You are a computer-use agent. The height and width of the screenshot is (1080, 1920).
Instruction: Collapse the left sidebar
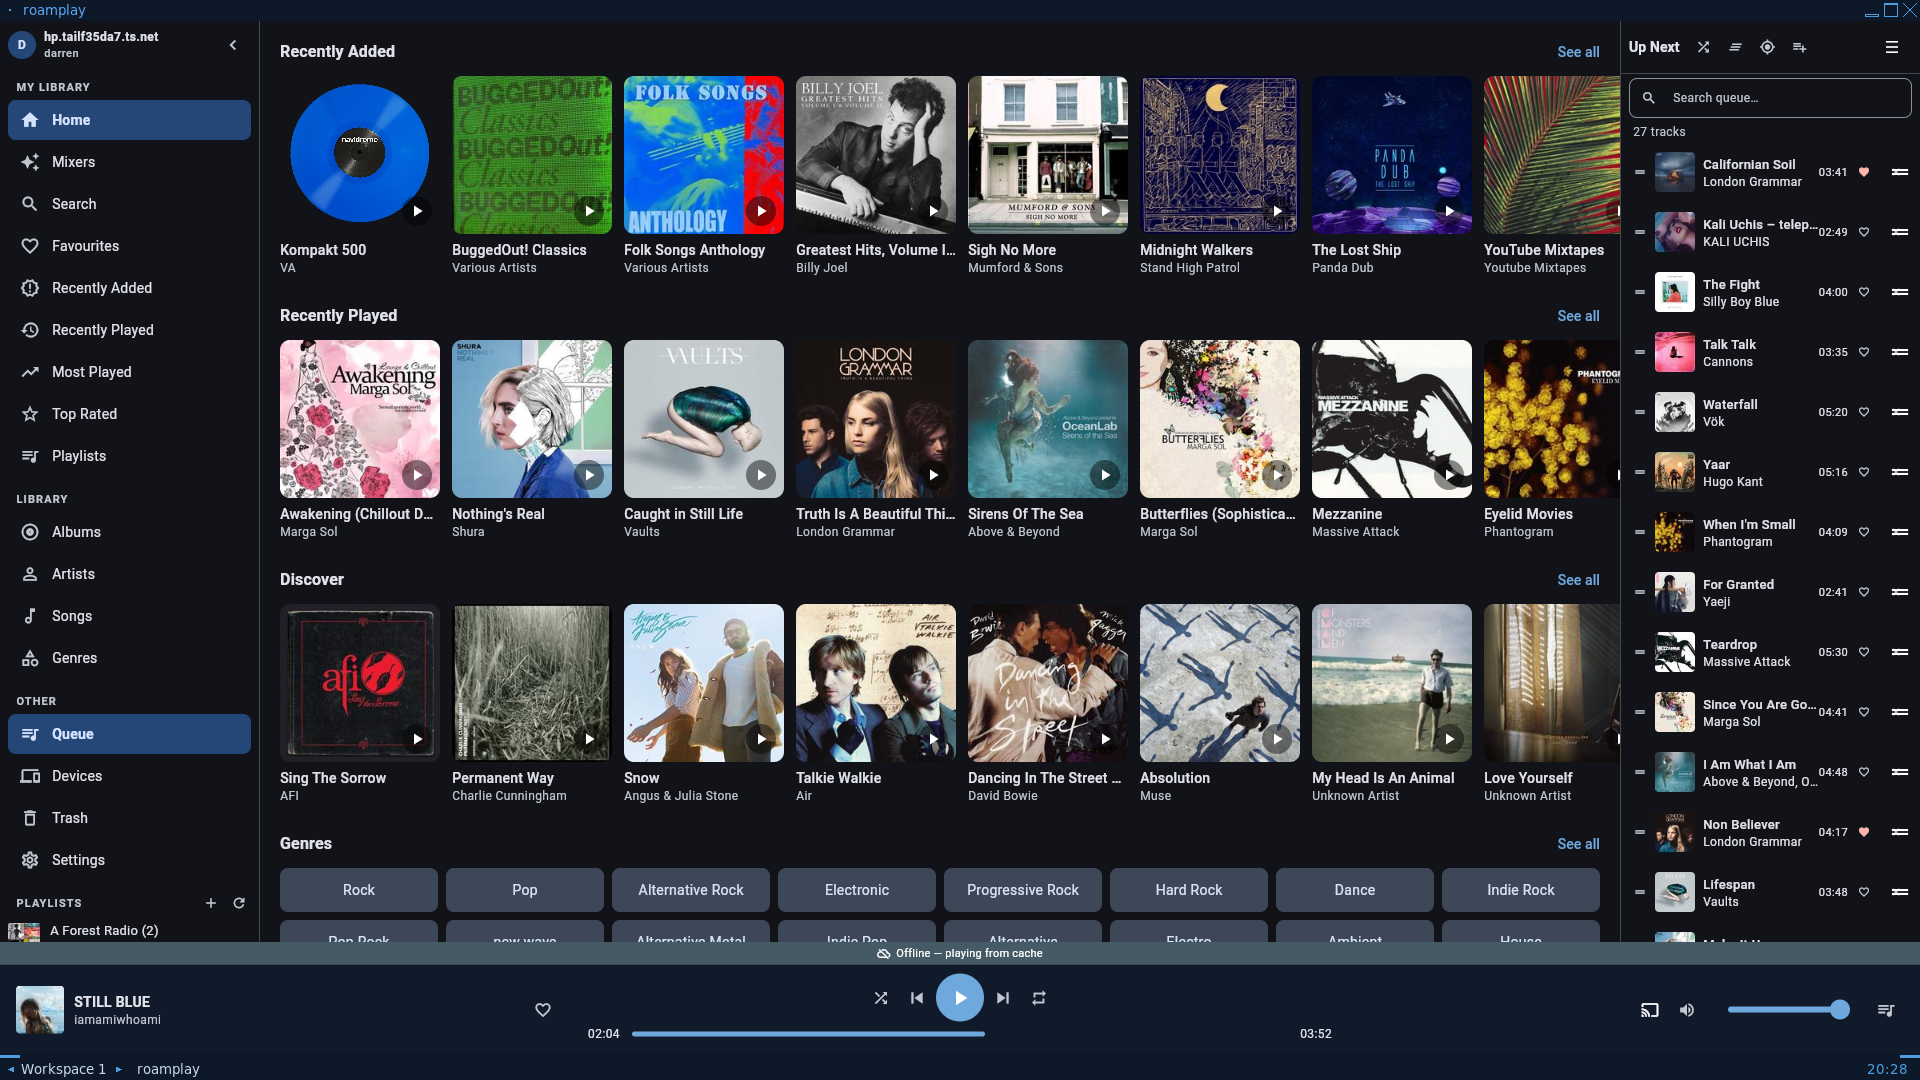pos(233,45)
